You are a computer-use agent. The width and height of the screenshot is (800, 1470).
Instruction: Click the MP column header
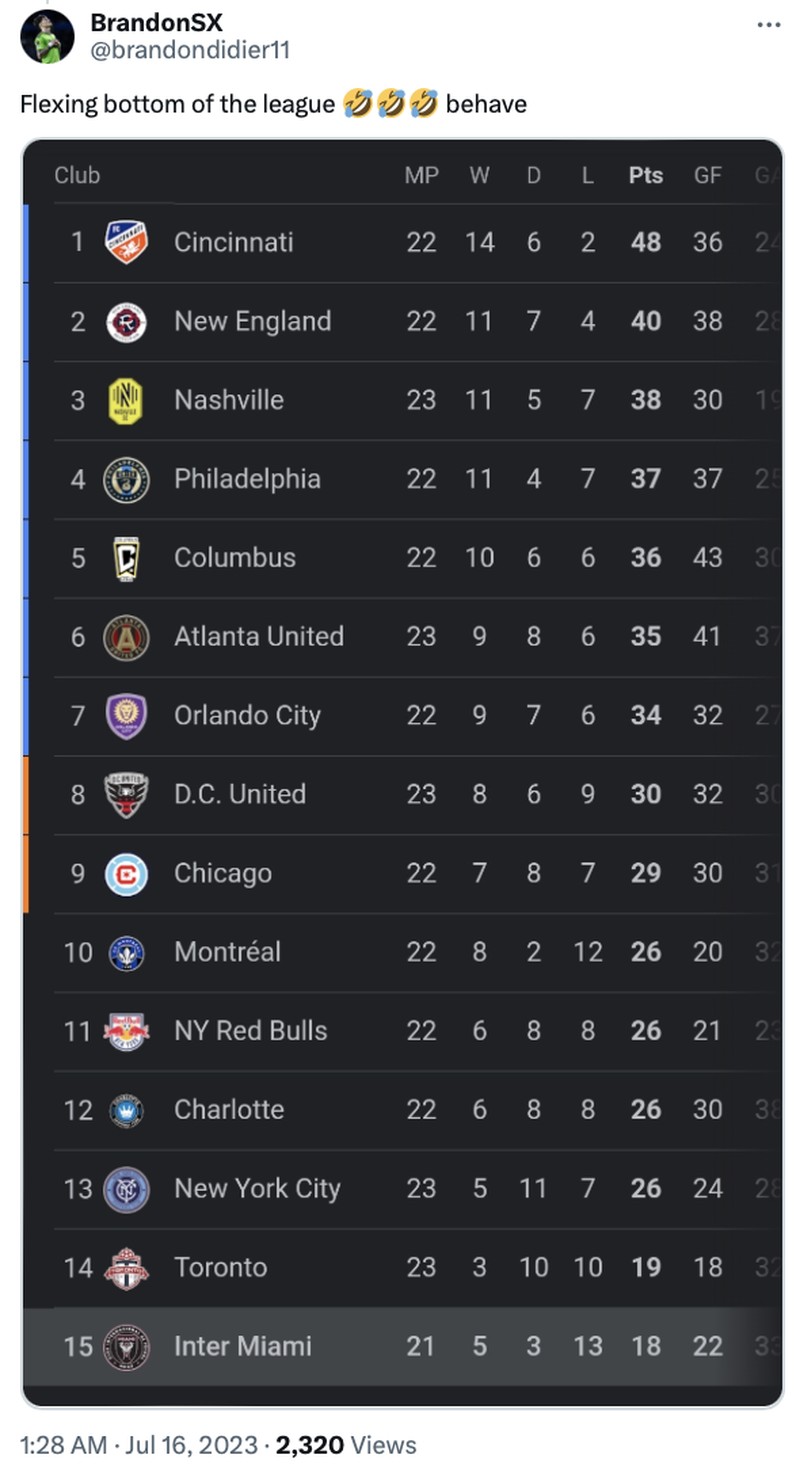pyautogui.click(x=421, y=175)
